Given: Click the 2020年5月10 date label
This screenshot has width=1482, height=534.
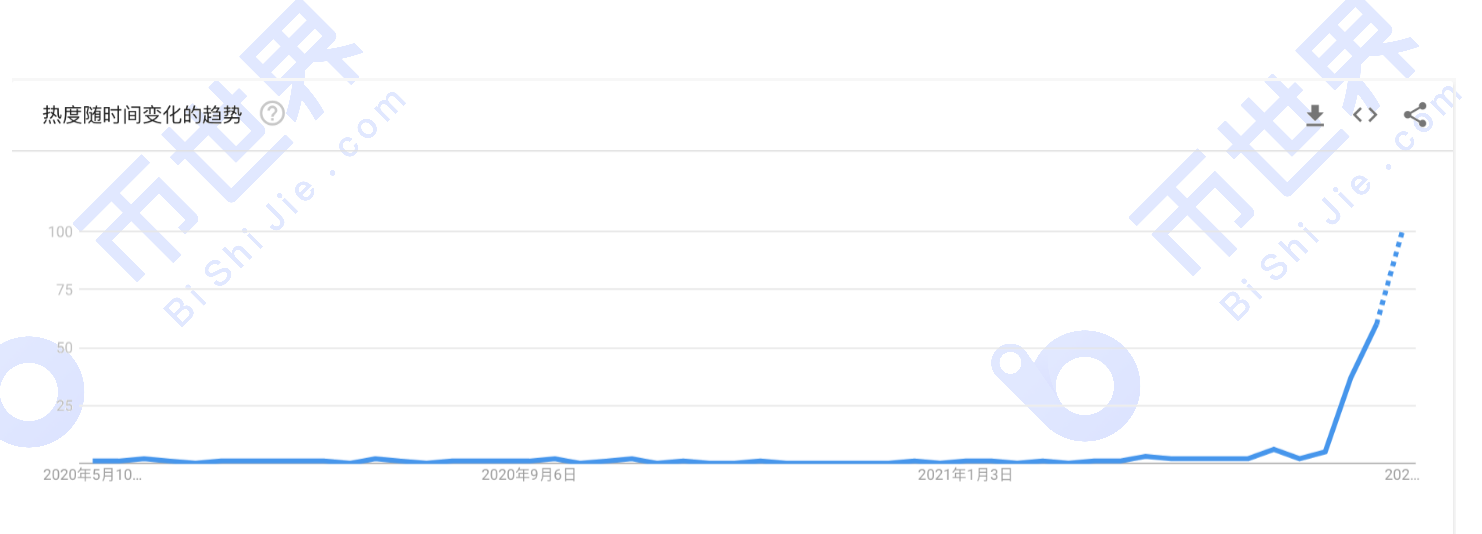Looking at the screenshot, I should point(92,475).
